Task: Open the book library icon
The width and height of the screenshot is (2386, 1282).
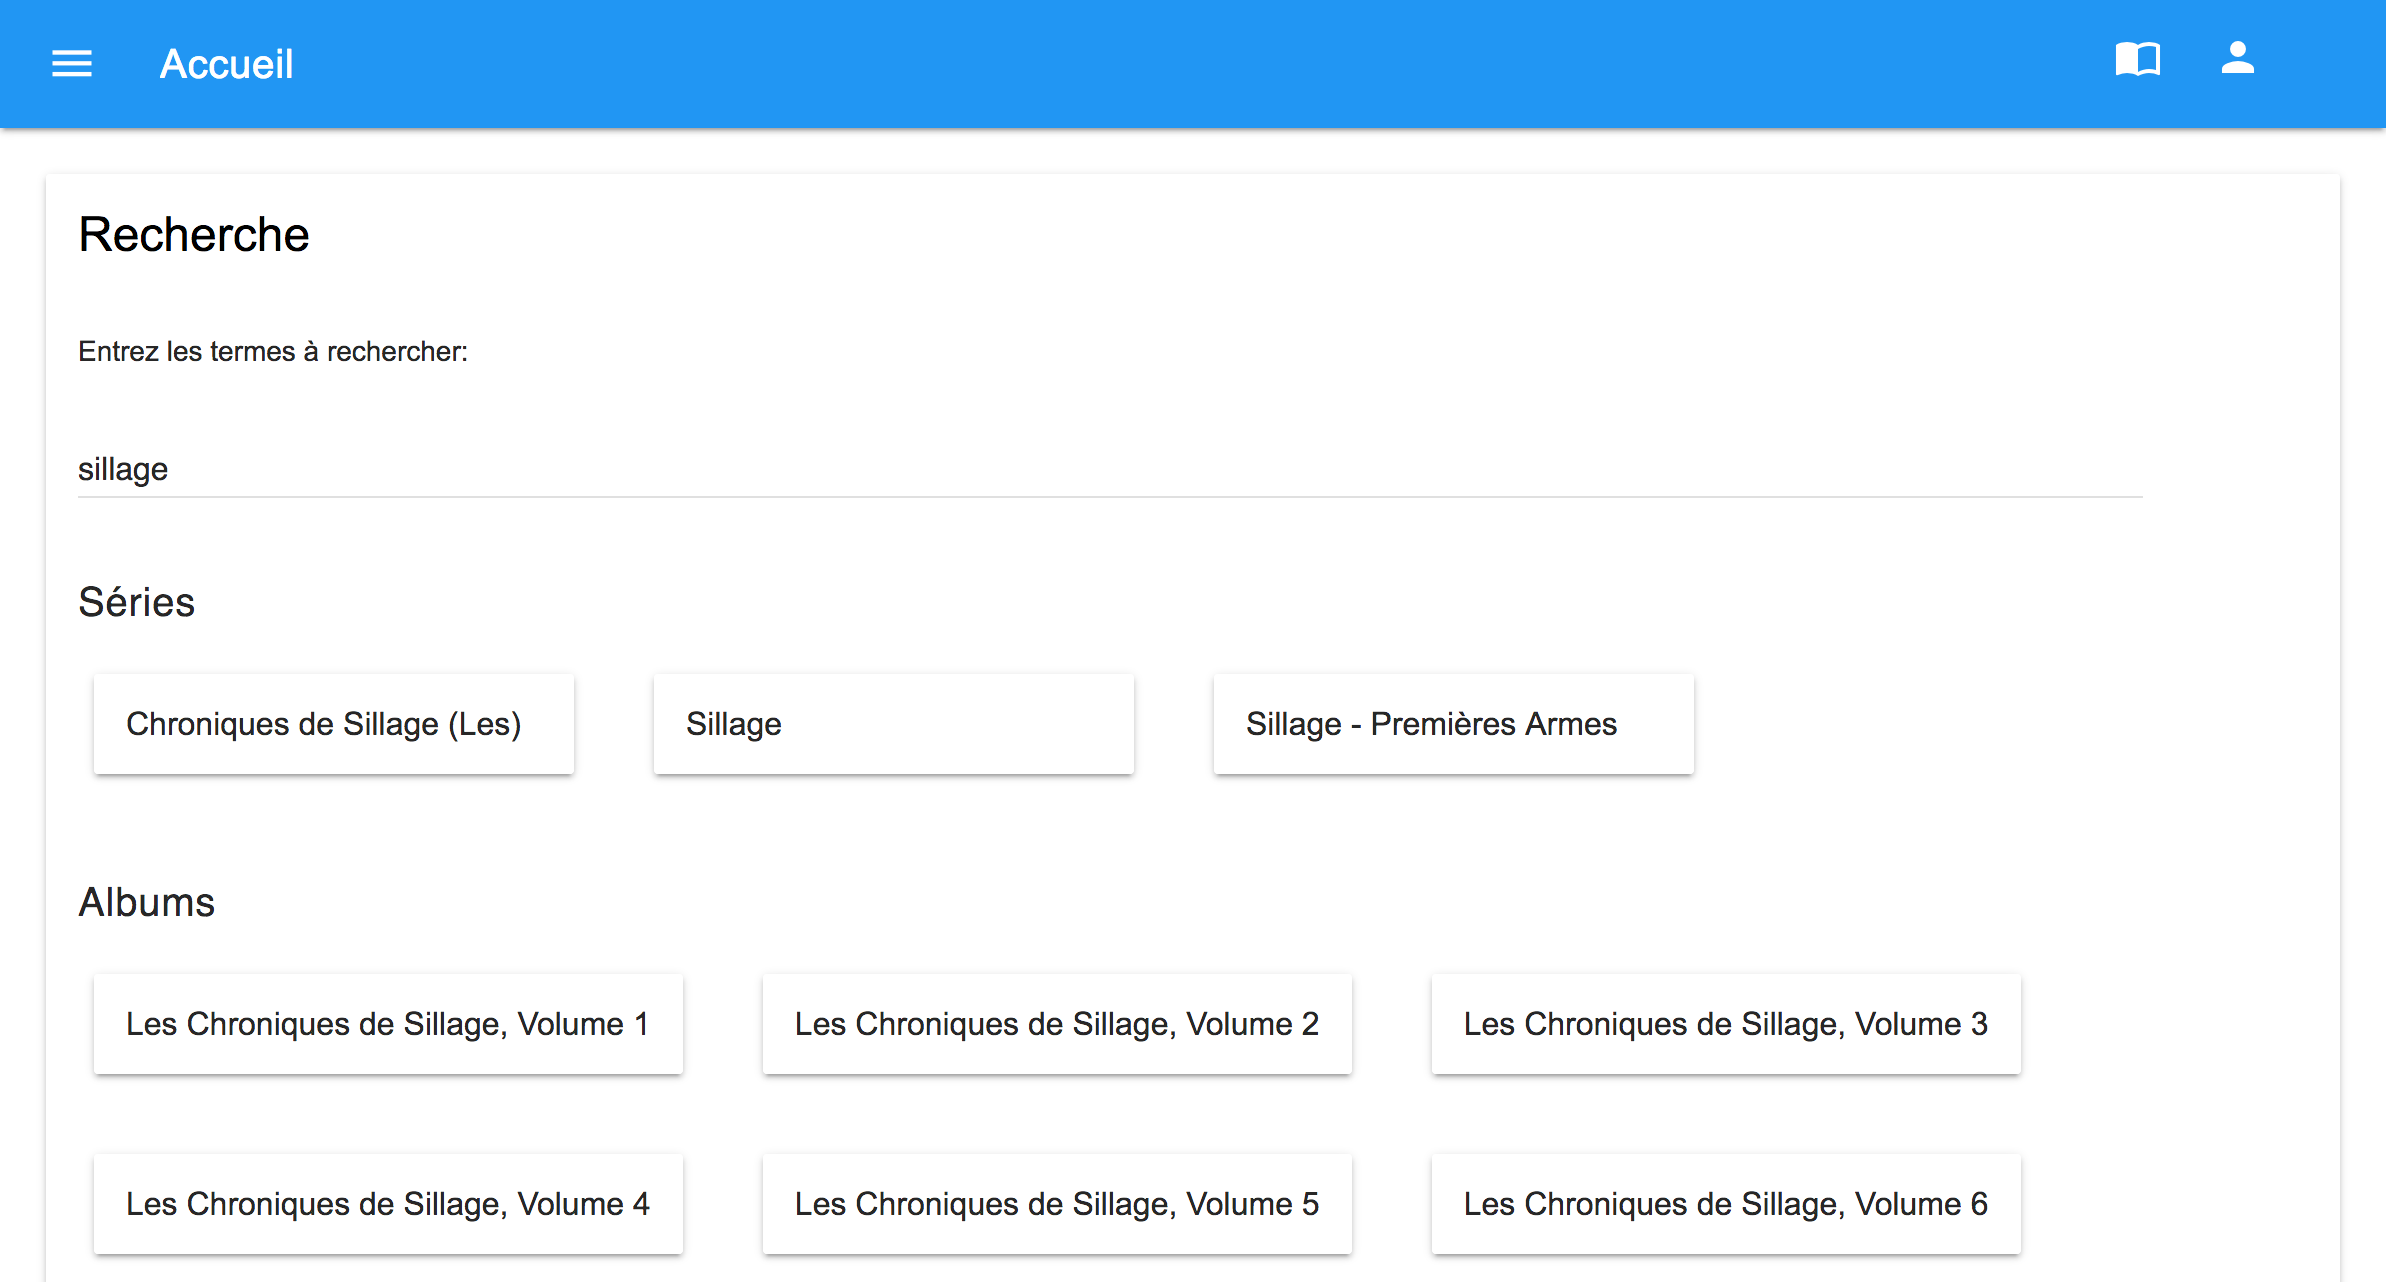Action: (x=2138, y=59)
